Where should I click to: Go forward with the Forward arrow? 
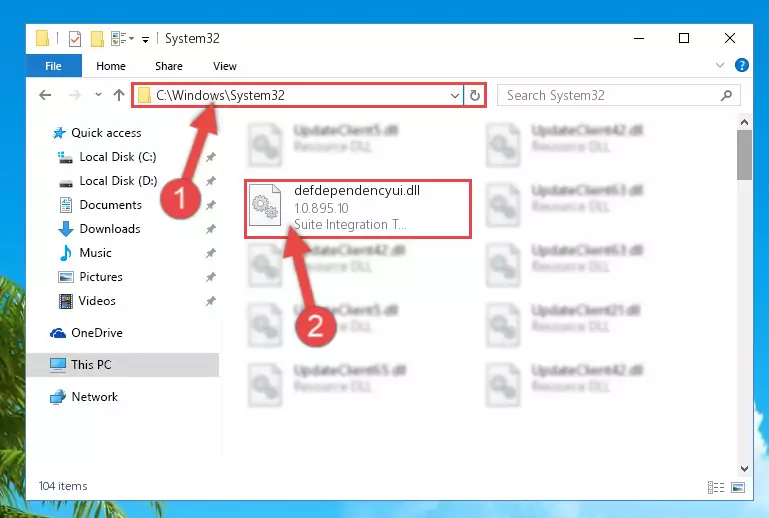point(75,95)
